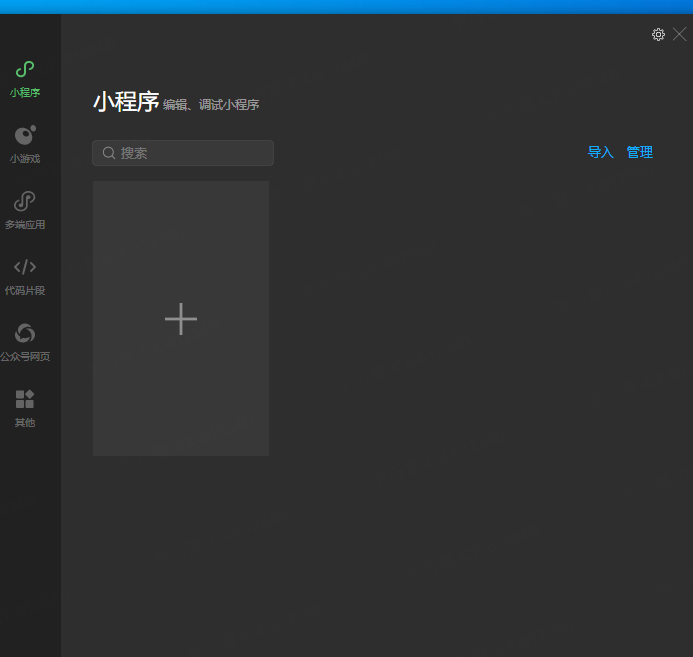Viewport: 693px width, 657px height.
Task: Go to 公众号网页 section
Action: [25, 342]
